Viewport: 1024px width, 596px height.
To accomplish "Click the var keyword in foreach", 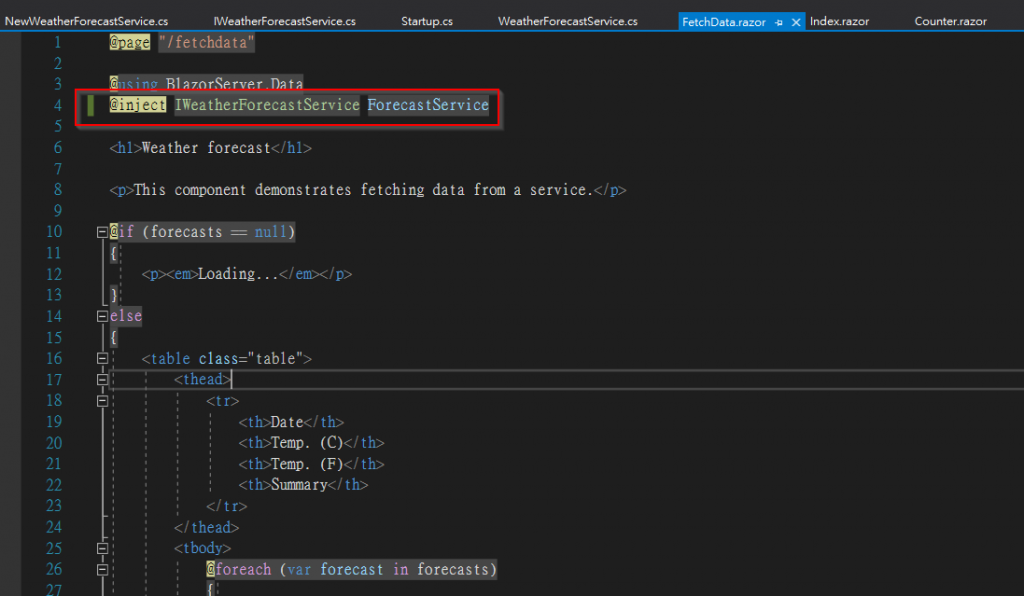I will coord(299,570).
